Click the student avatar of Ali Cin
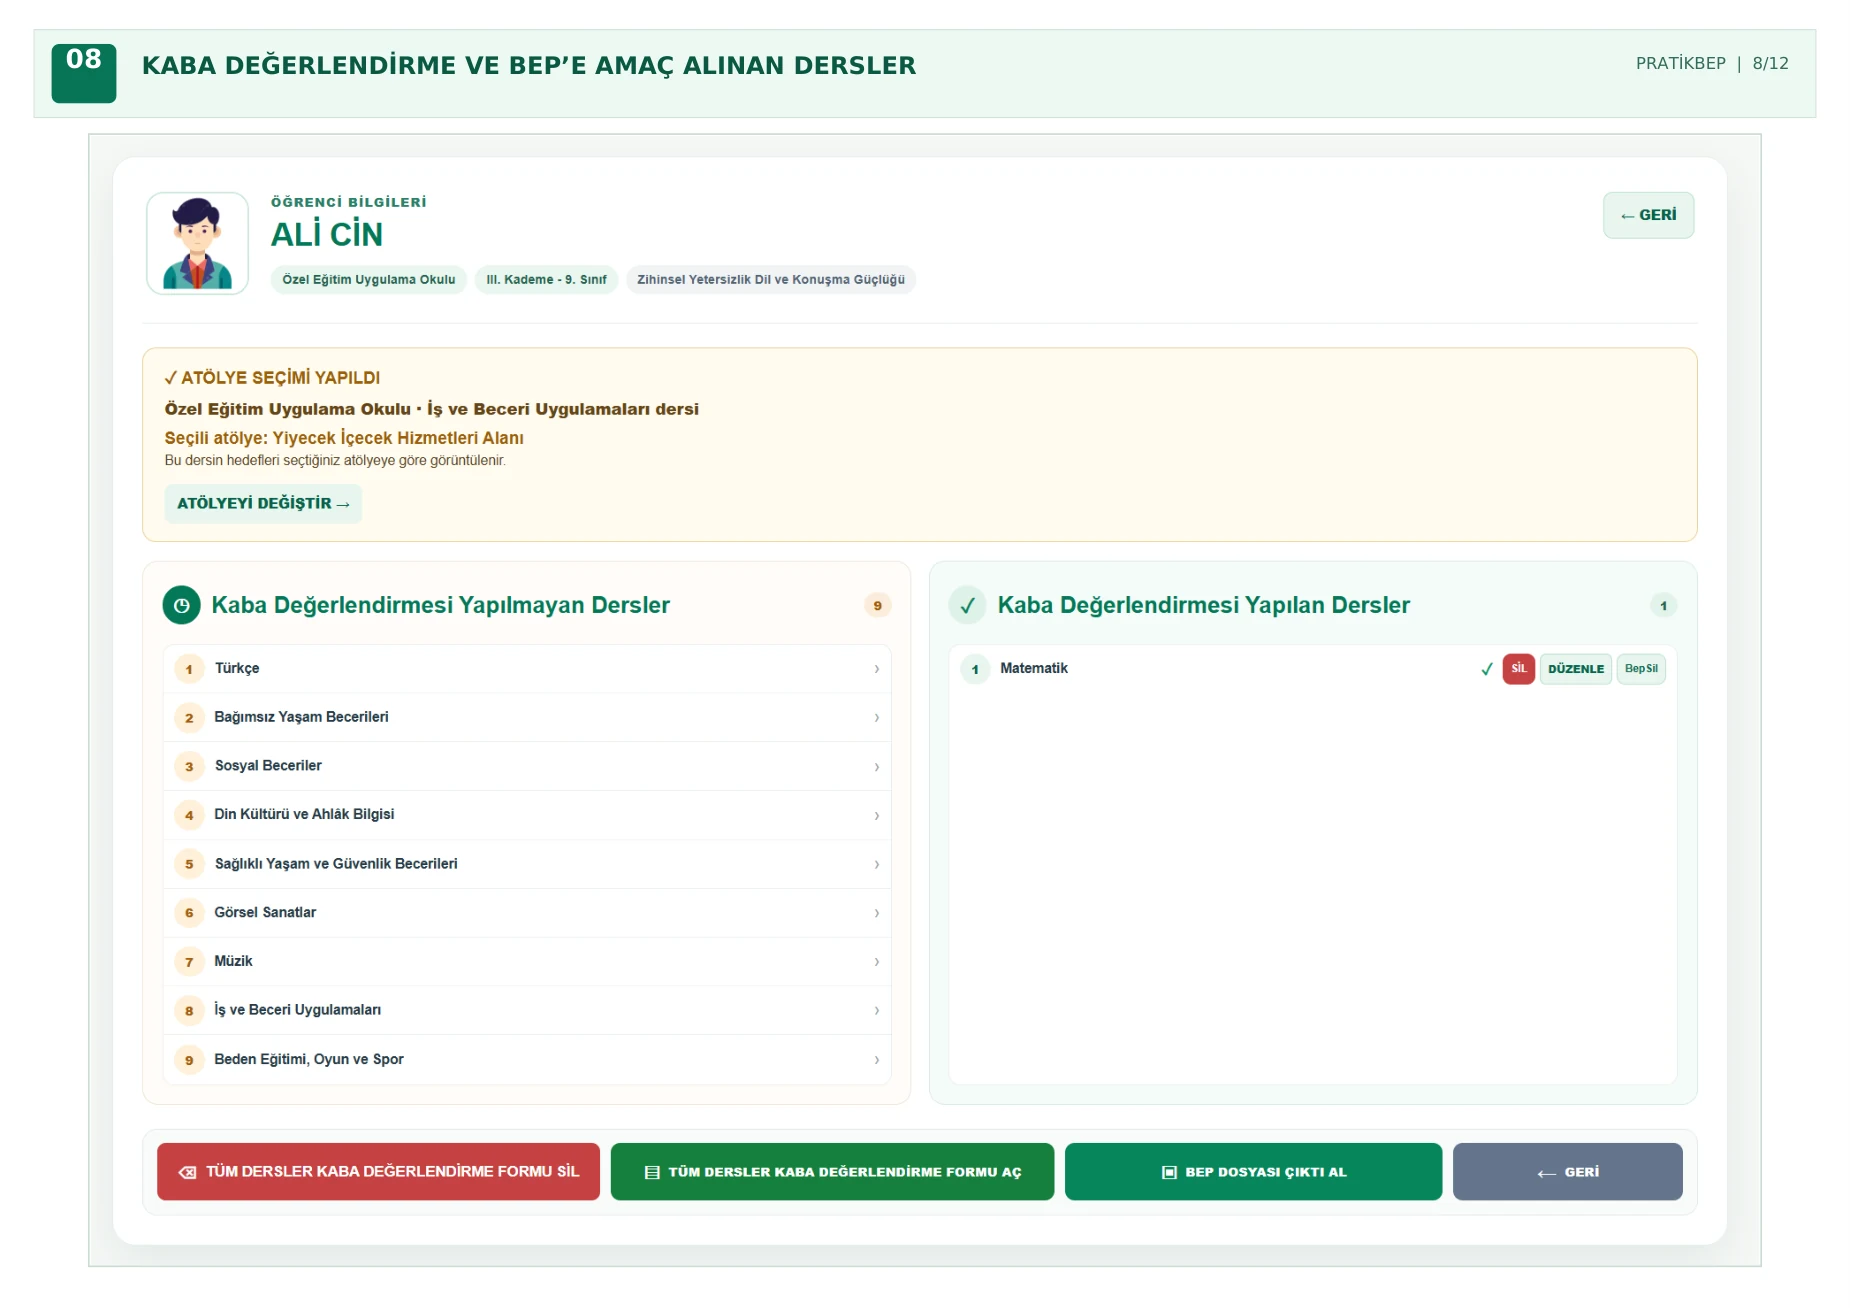 point(198,243)
